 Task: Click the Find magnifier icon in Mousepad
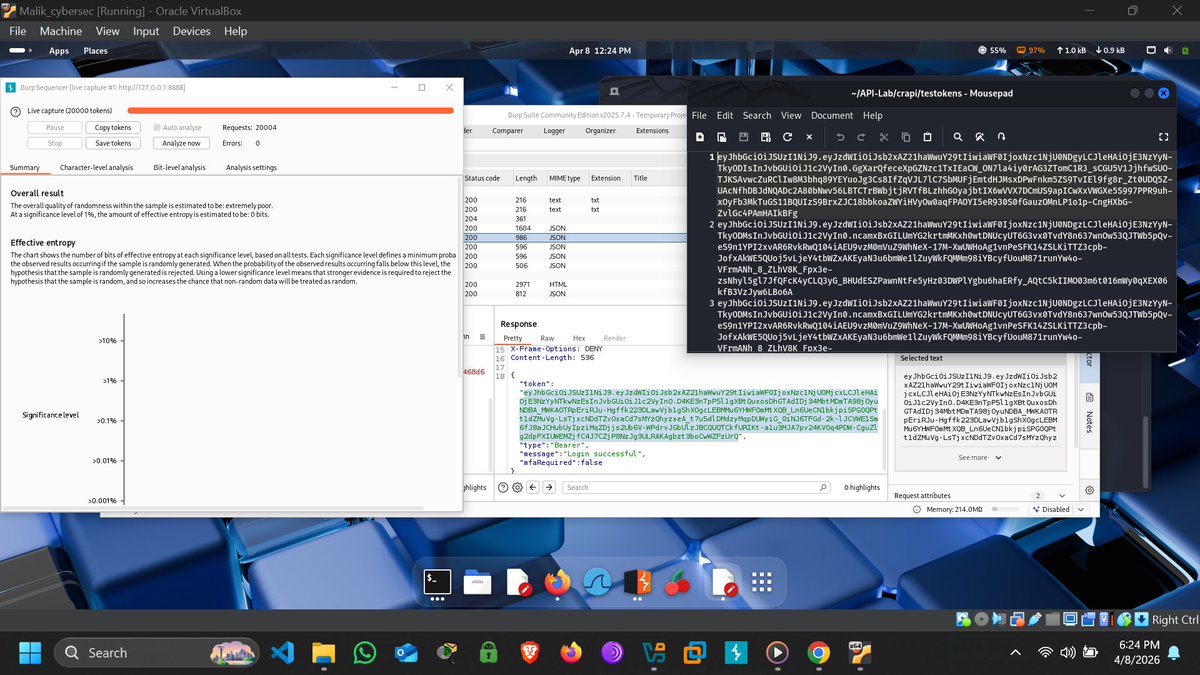[957, 136]
